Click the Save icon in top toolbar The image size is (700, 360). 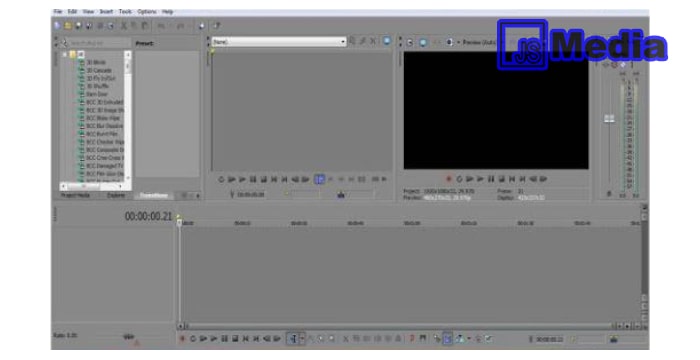(79, 26)
